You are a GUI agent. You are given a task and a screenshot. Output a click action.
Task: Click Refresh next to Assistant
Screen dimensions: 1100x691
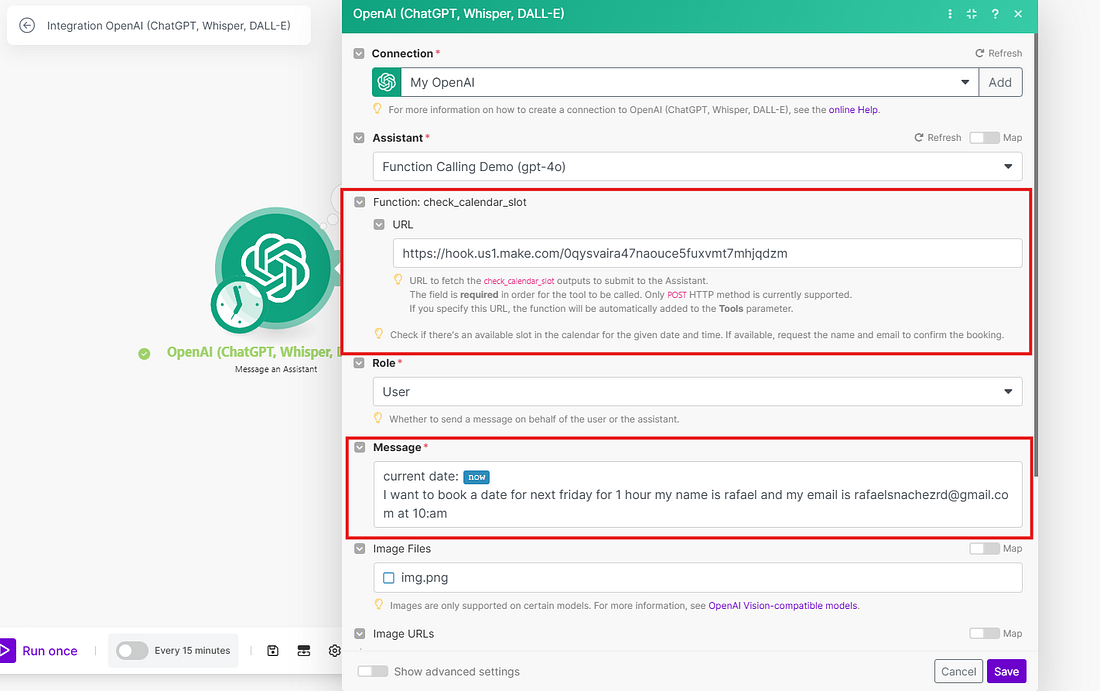coord(937,137)
